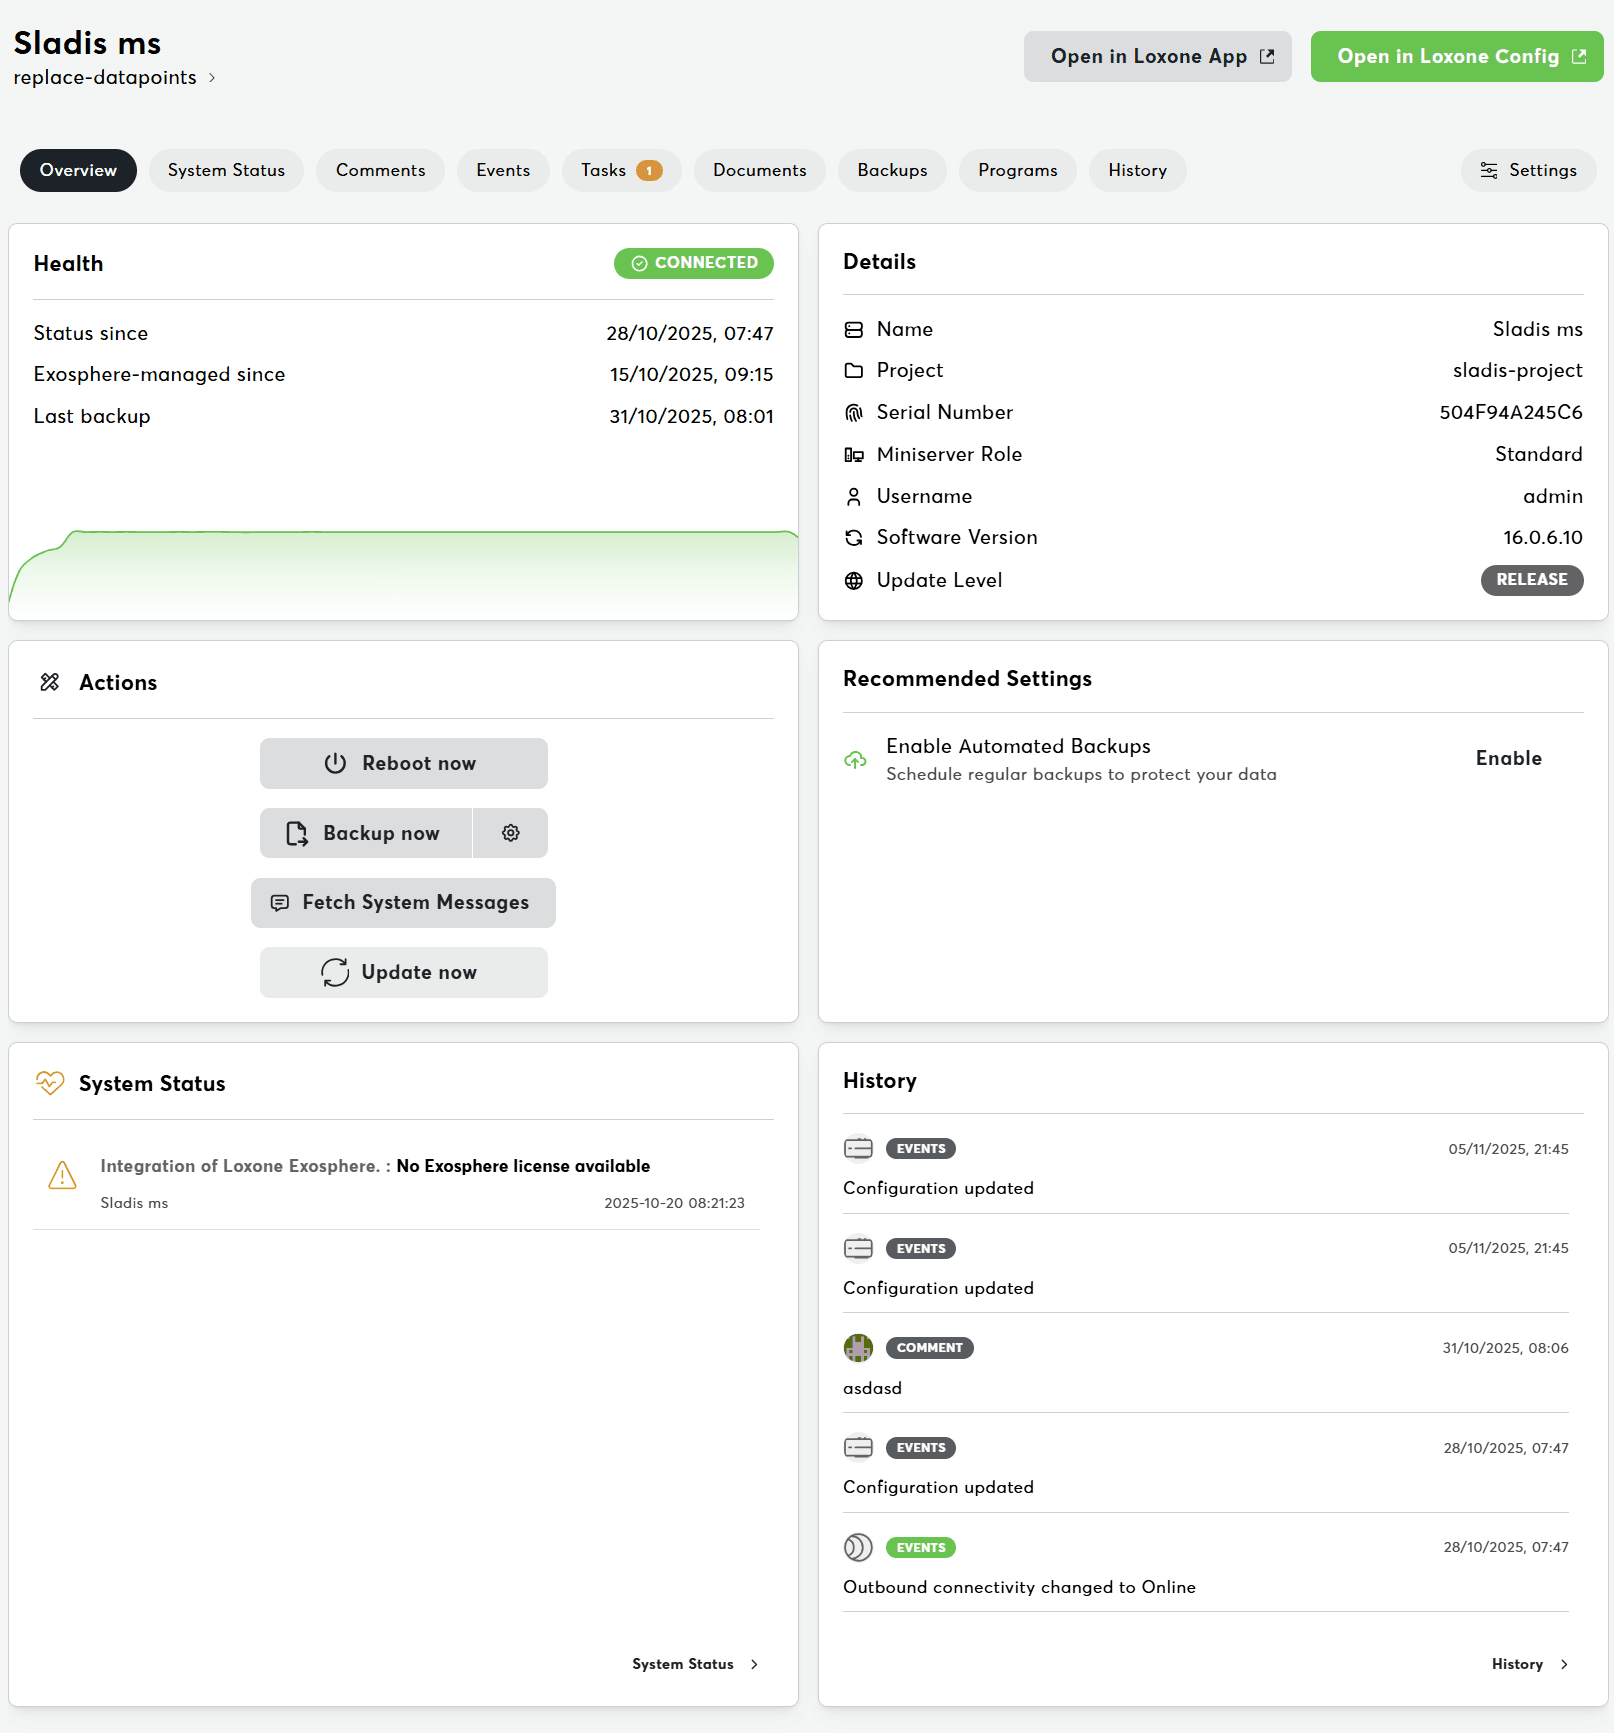Click the cloud upload icon for Automated Backups
Screen dimensions: 1614x1733
pos(855,760)
